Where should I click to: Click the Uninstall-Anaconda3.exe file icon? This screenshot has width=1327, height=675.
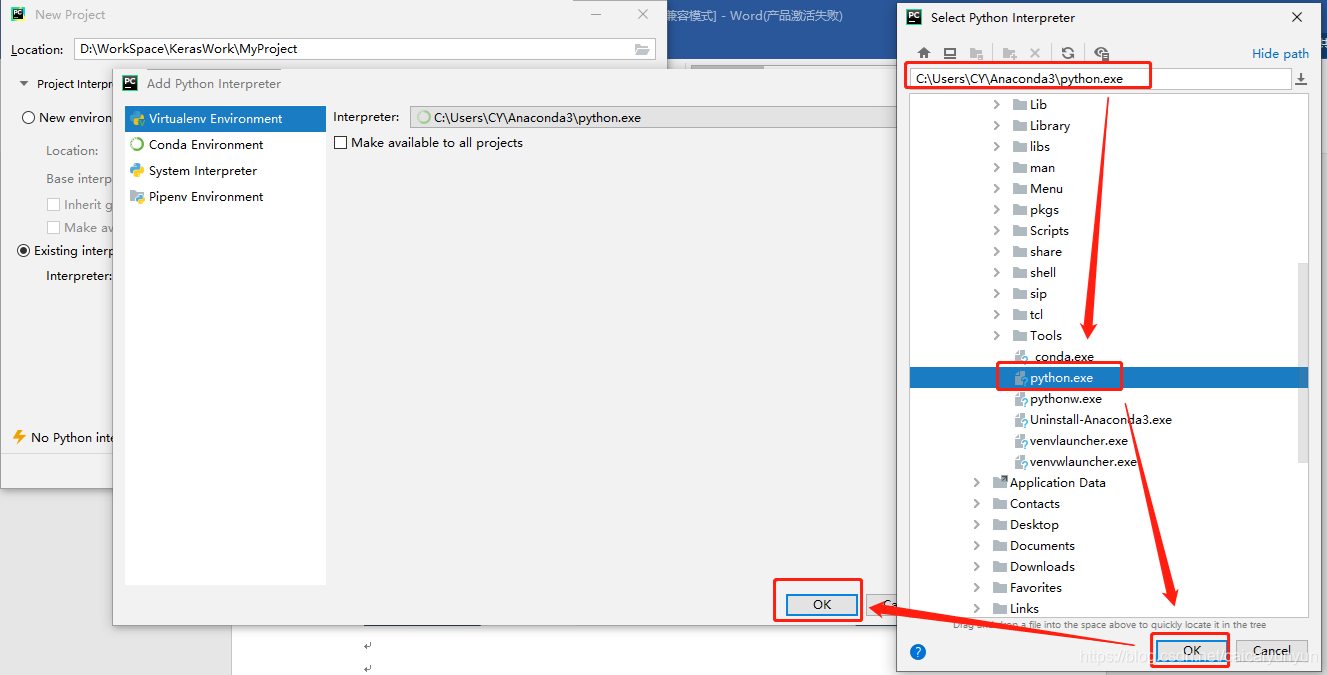1021,420
